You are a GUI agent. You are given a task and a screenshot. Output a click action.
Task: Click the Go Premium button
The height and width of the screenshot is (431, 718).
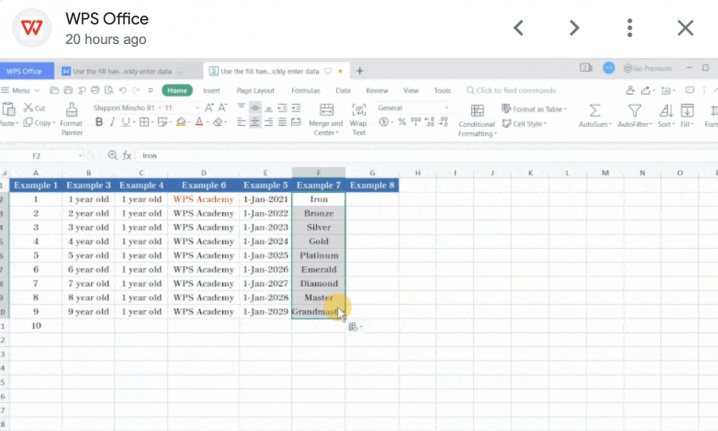click(647, 68)
